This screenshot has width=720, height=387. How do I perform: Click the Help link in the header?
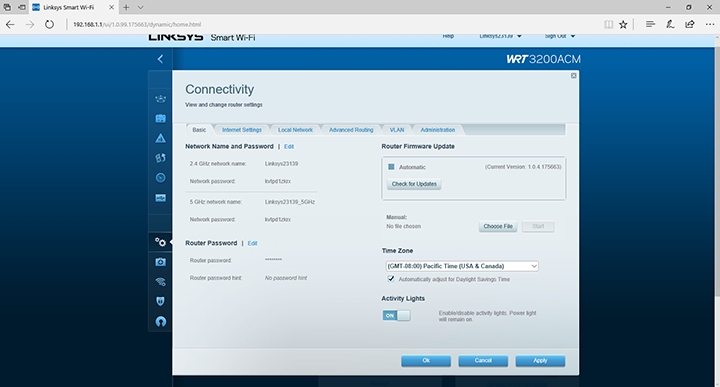(x=448, y=36)
